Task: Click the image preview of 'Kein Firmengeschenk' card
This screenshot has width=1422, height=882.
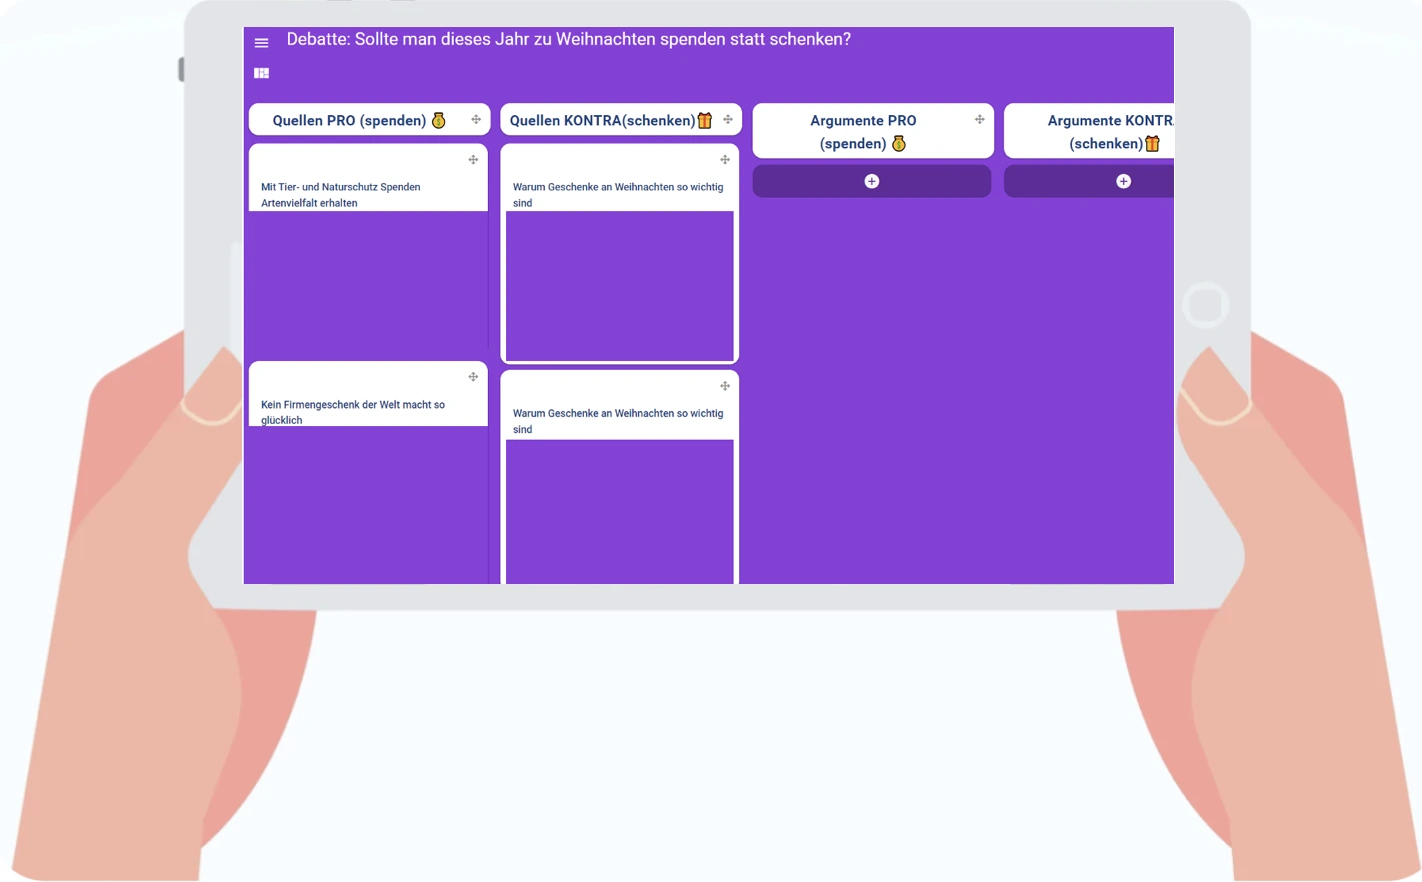Action: pyautogui.click(x=367, y=503)
